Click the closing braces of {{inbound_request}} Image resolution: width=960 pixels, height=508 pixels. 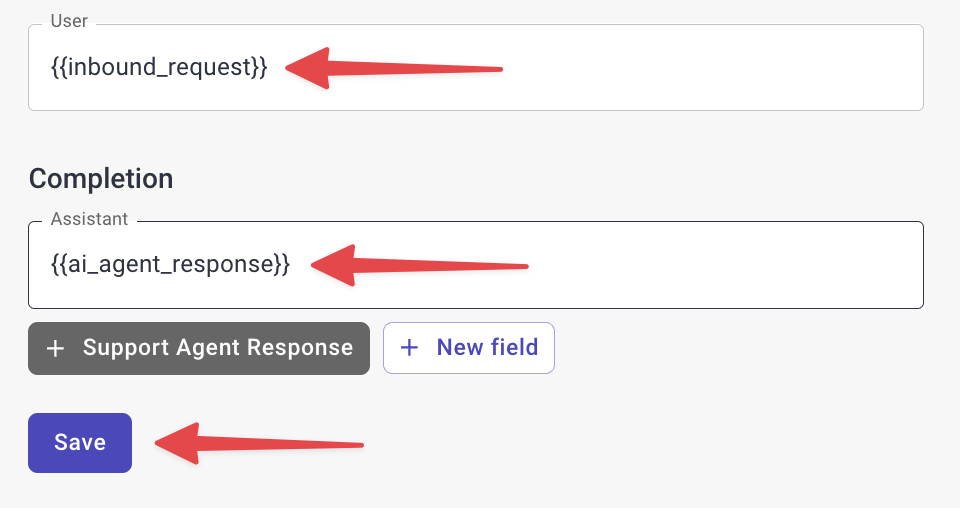click(259, 68)
